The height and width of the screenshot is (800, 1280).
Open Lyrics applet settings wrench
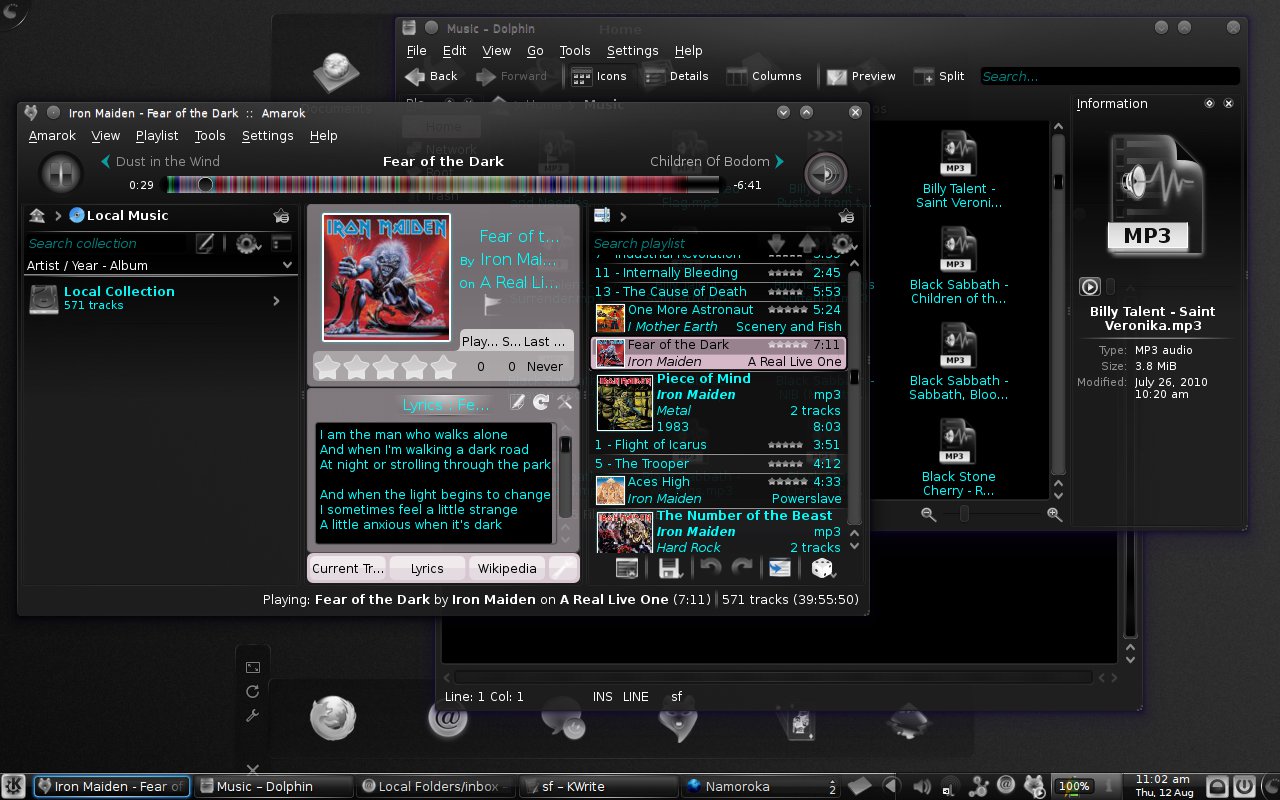point(565,402)
